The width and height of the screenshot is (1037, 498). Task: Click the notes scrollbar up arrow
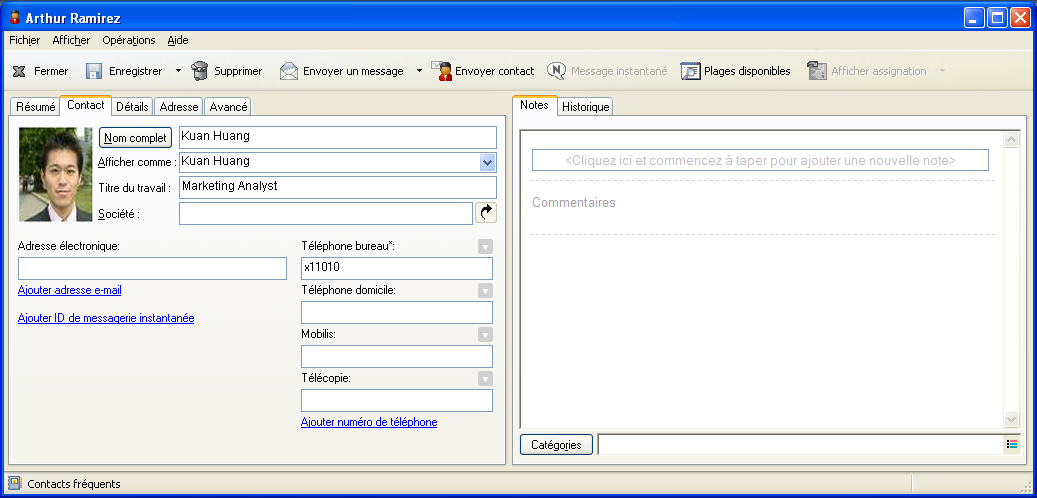click(x=1012, y=140)
